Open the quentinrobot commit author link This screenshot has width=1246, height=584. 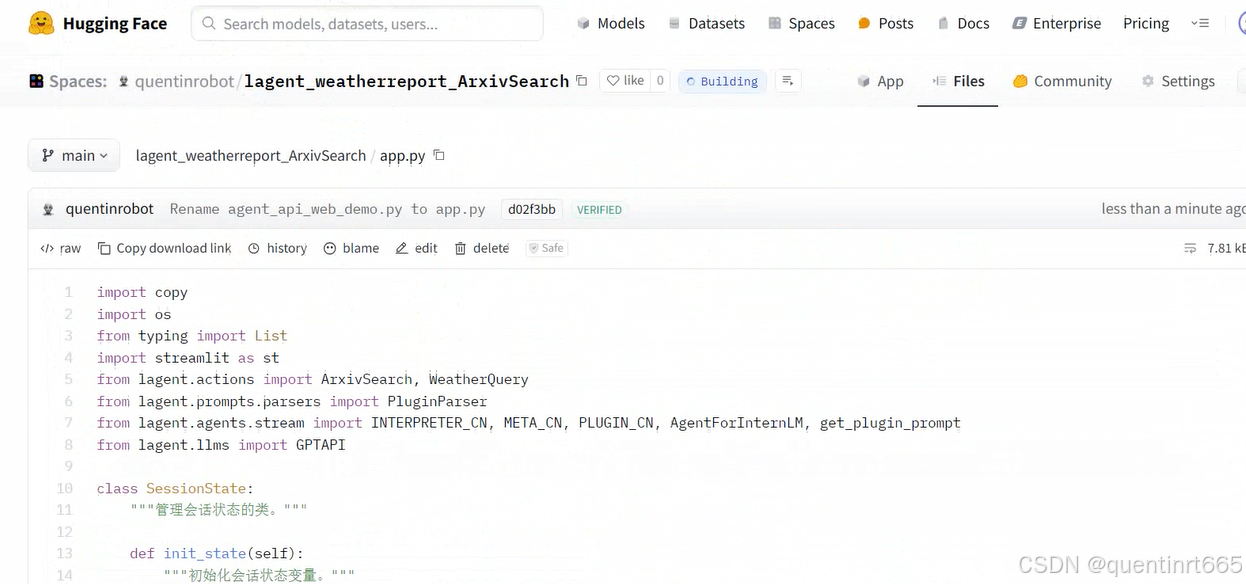coord(110,209)
